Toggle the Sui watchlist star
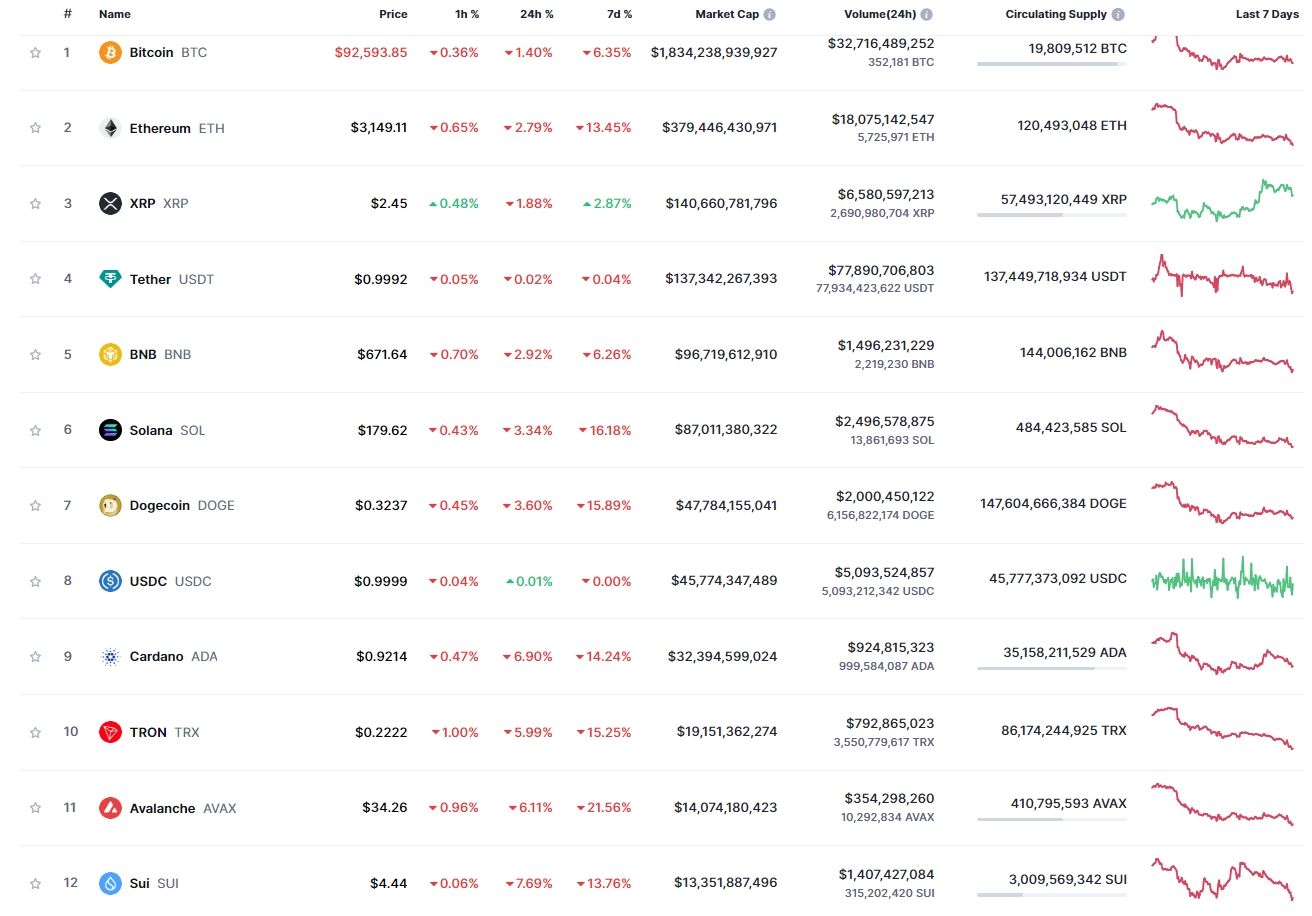This screenshot has width=1312, height=916. [x=36, y=883]
